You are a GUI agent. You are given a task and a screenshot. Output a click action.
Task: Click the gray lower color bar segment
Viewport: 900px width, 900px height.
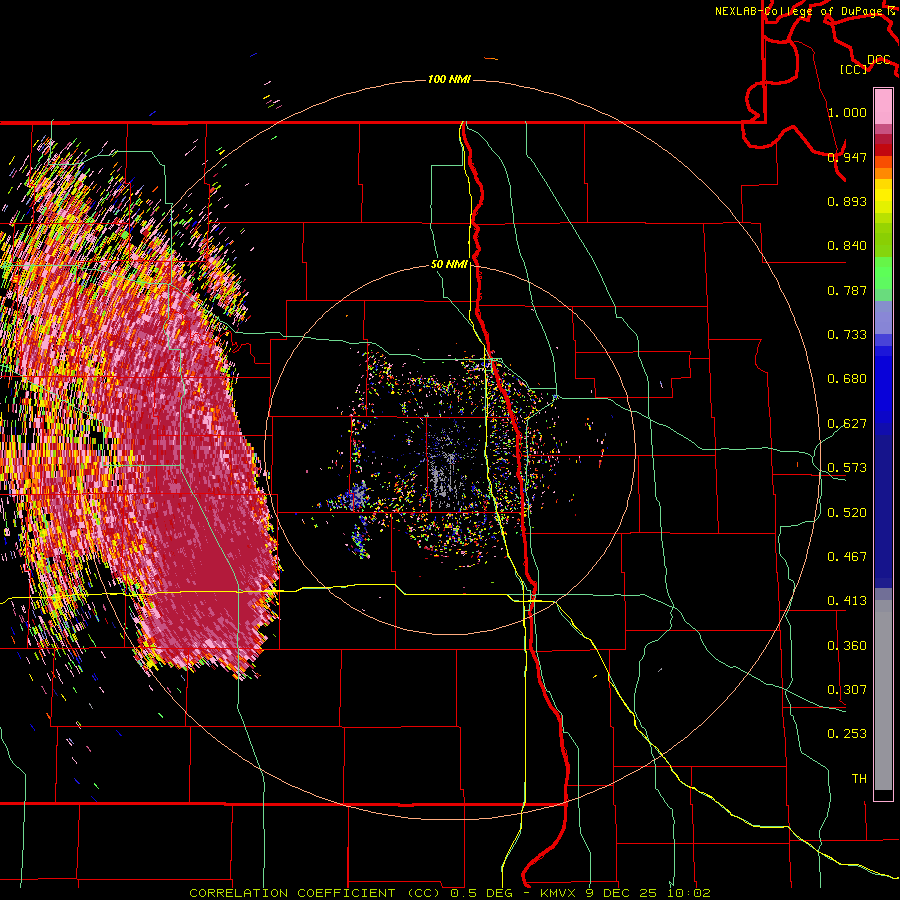point(883,695)
